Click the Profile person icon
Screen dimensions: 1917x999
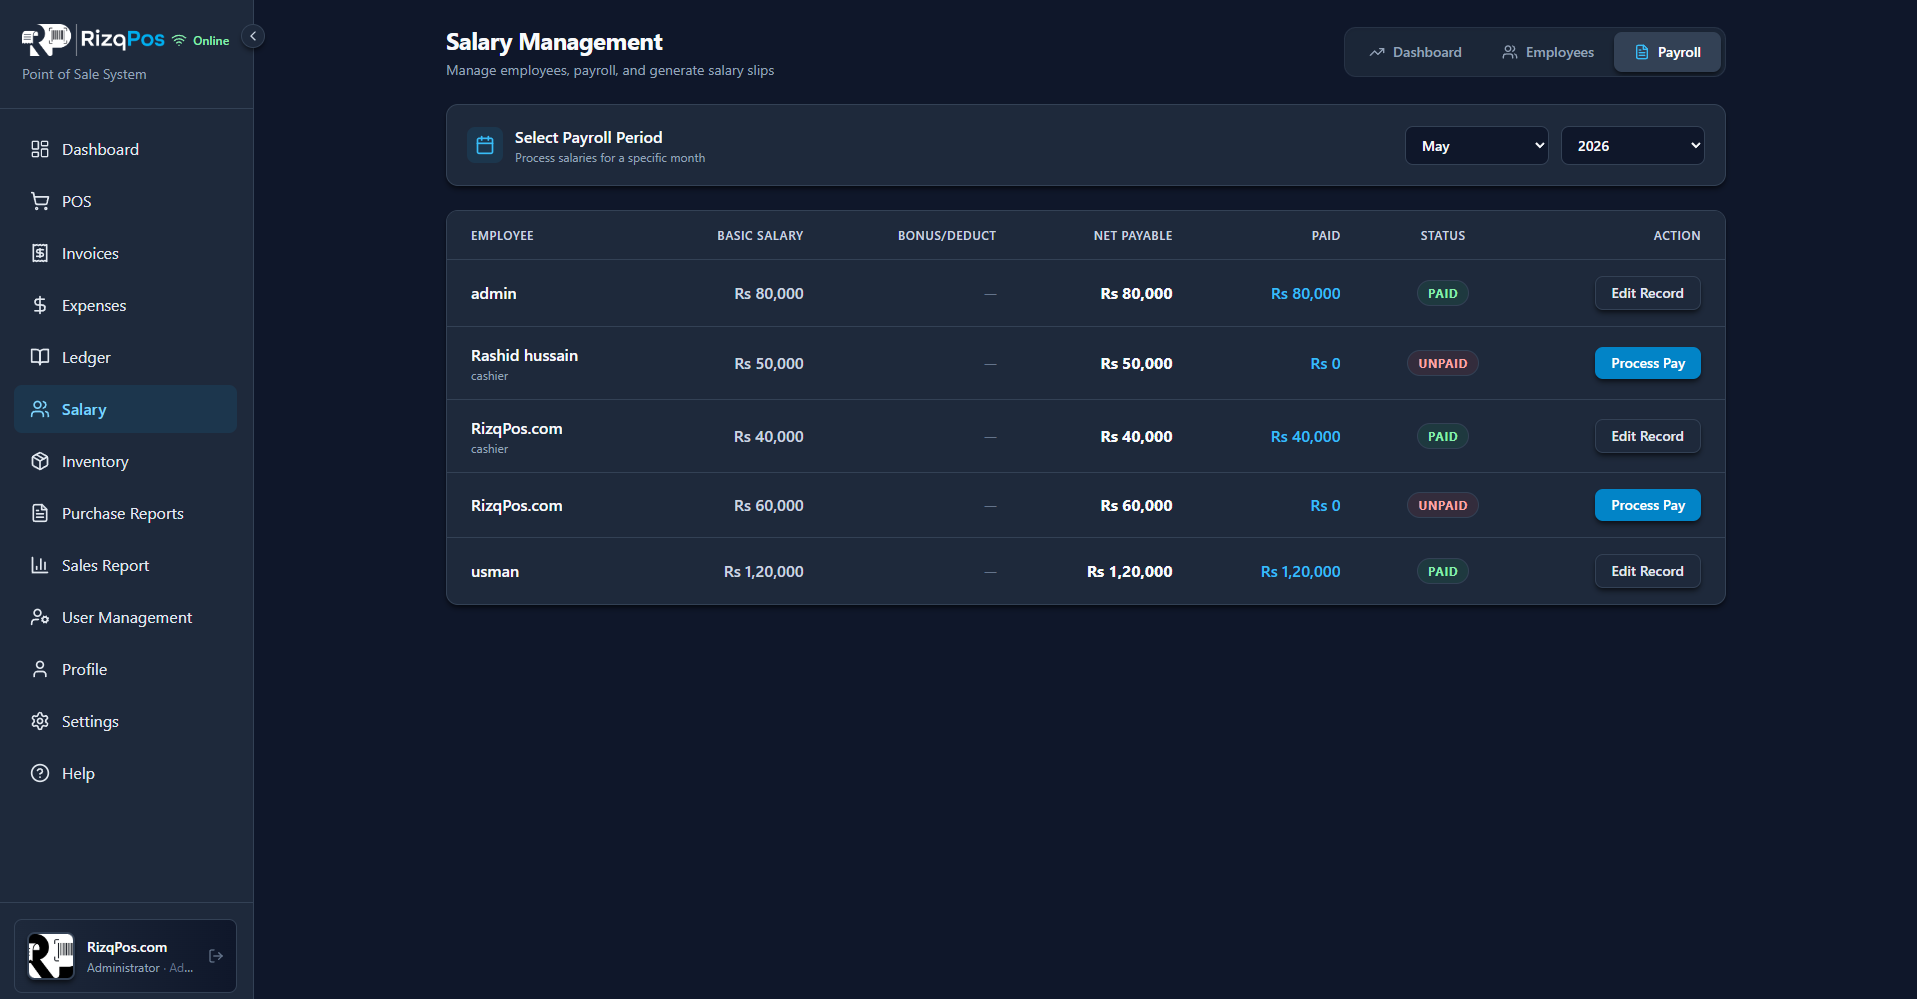pos(40,669)
